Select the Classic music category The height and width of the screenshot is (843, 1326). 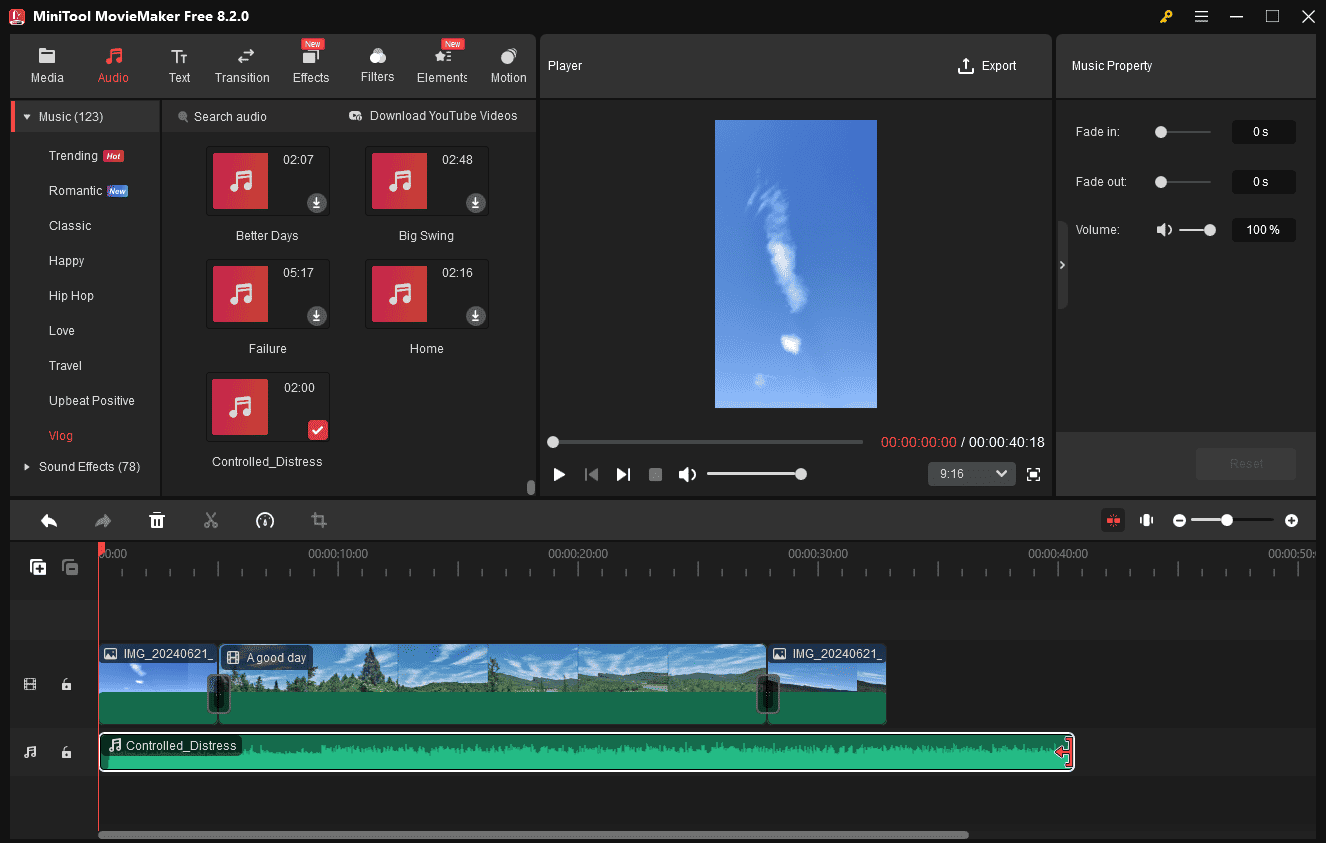(70, 226)
